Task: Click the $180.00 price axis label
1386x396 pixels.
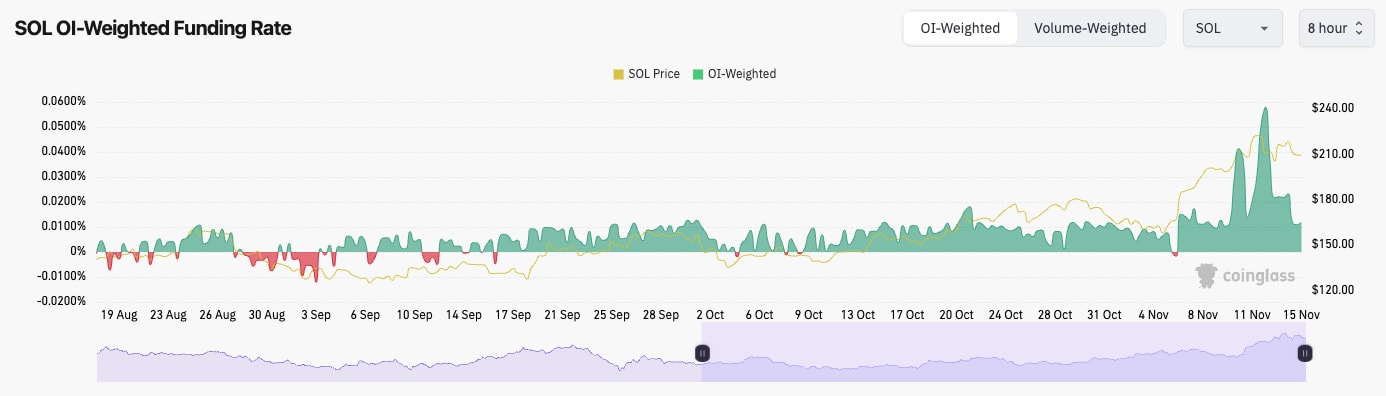Action: (1334, 199)
